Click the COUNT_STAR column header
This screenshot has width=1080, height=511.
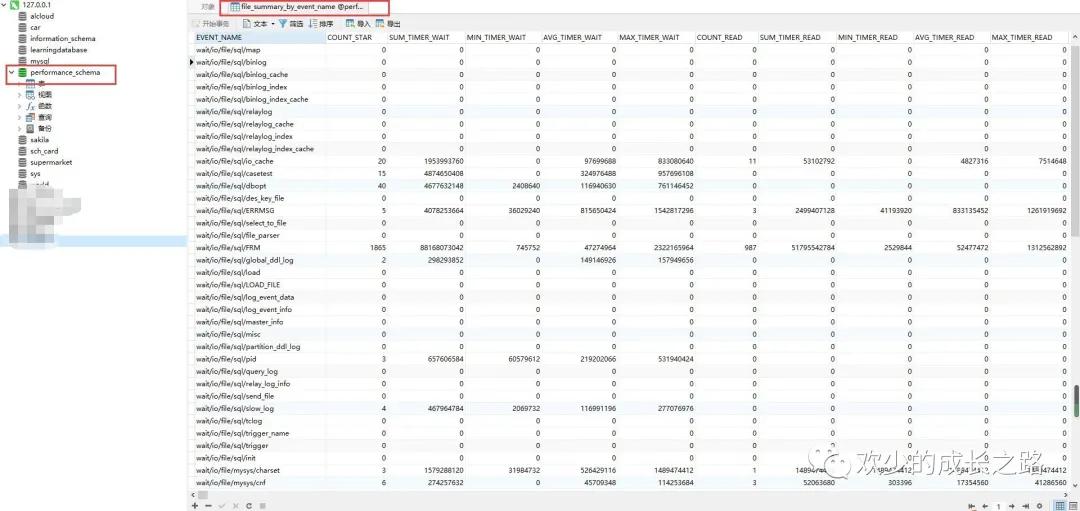pos(352,37)
